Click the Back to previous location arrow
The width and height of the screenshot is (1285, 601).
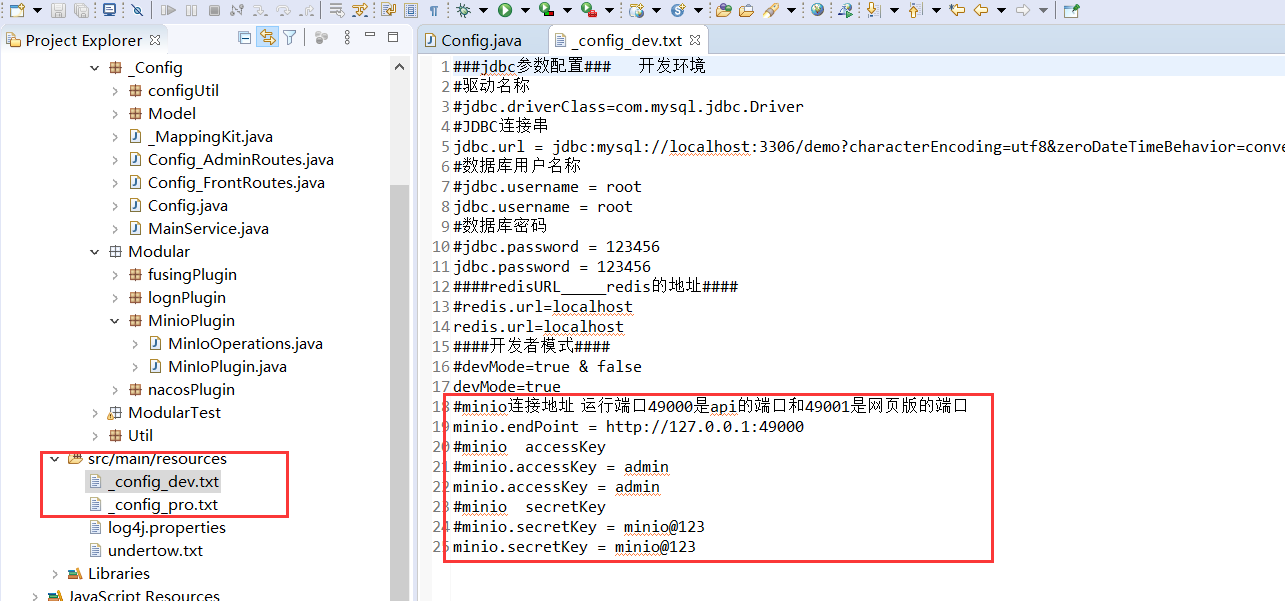coord(980,11)
